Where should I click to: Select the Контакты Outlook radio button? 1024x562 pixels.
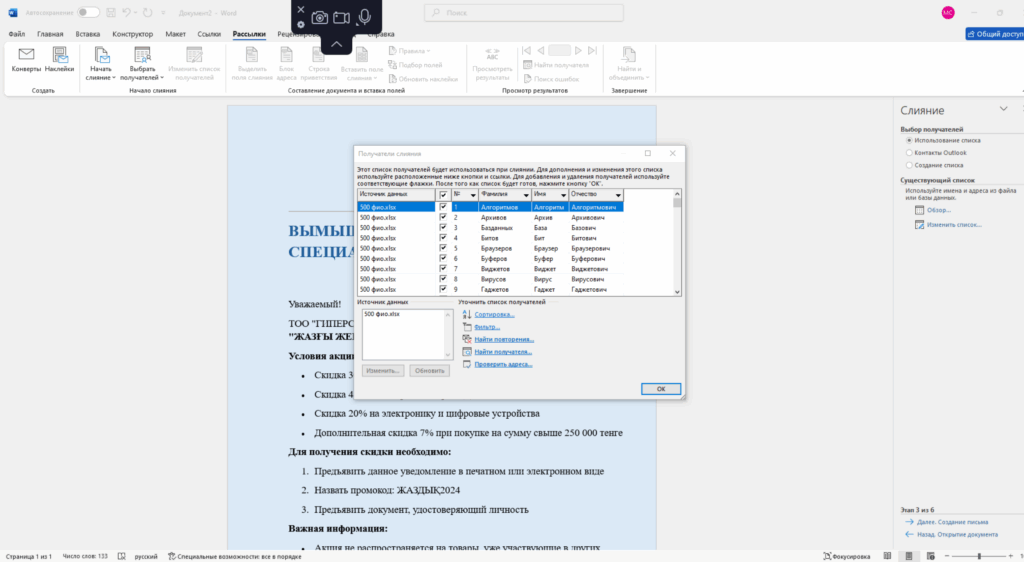click(x=908, y=153)
